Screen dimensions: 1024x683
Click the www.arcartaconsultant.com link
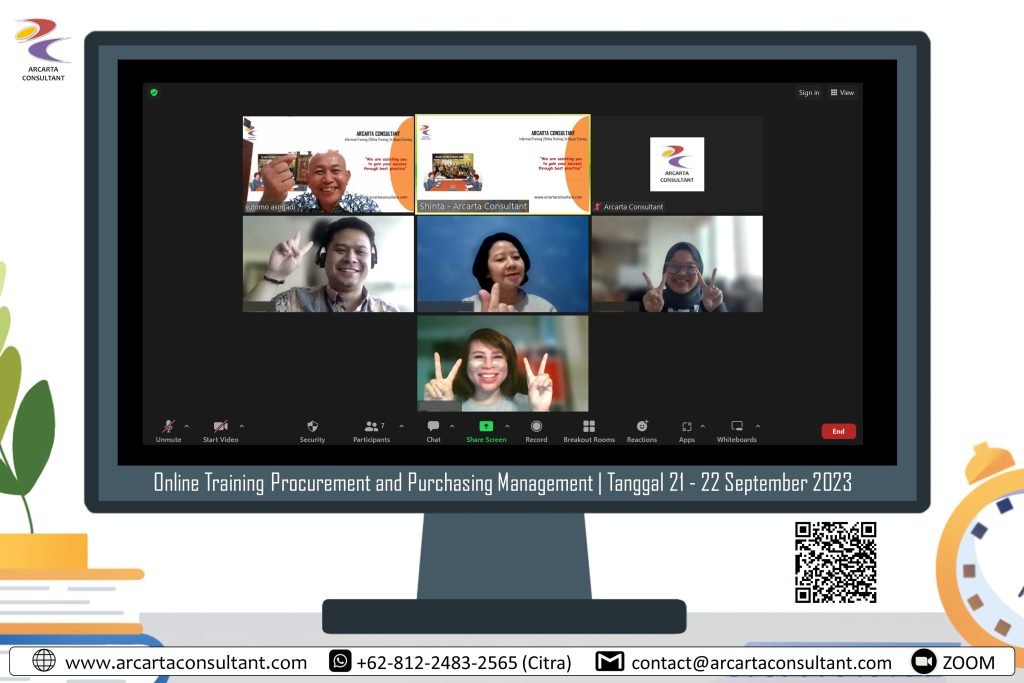(185, 662)
